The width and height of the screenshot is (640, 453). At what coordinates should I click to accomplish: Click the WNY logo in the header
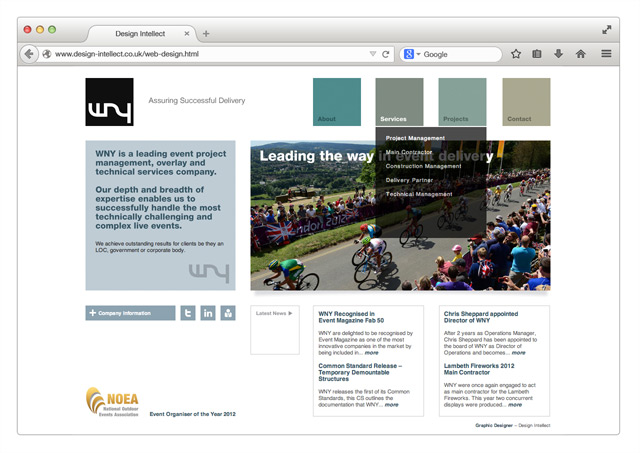click(109, 102)
